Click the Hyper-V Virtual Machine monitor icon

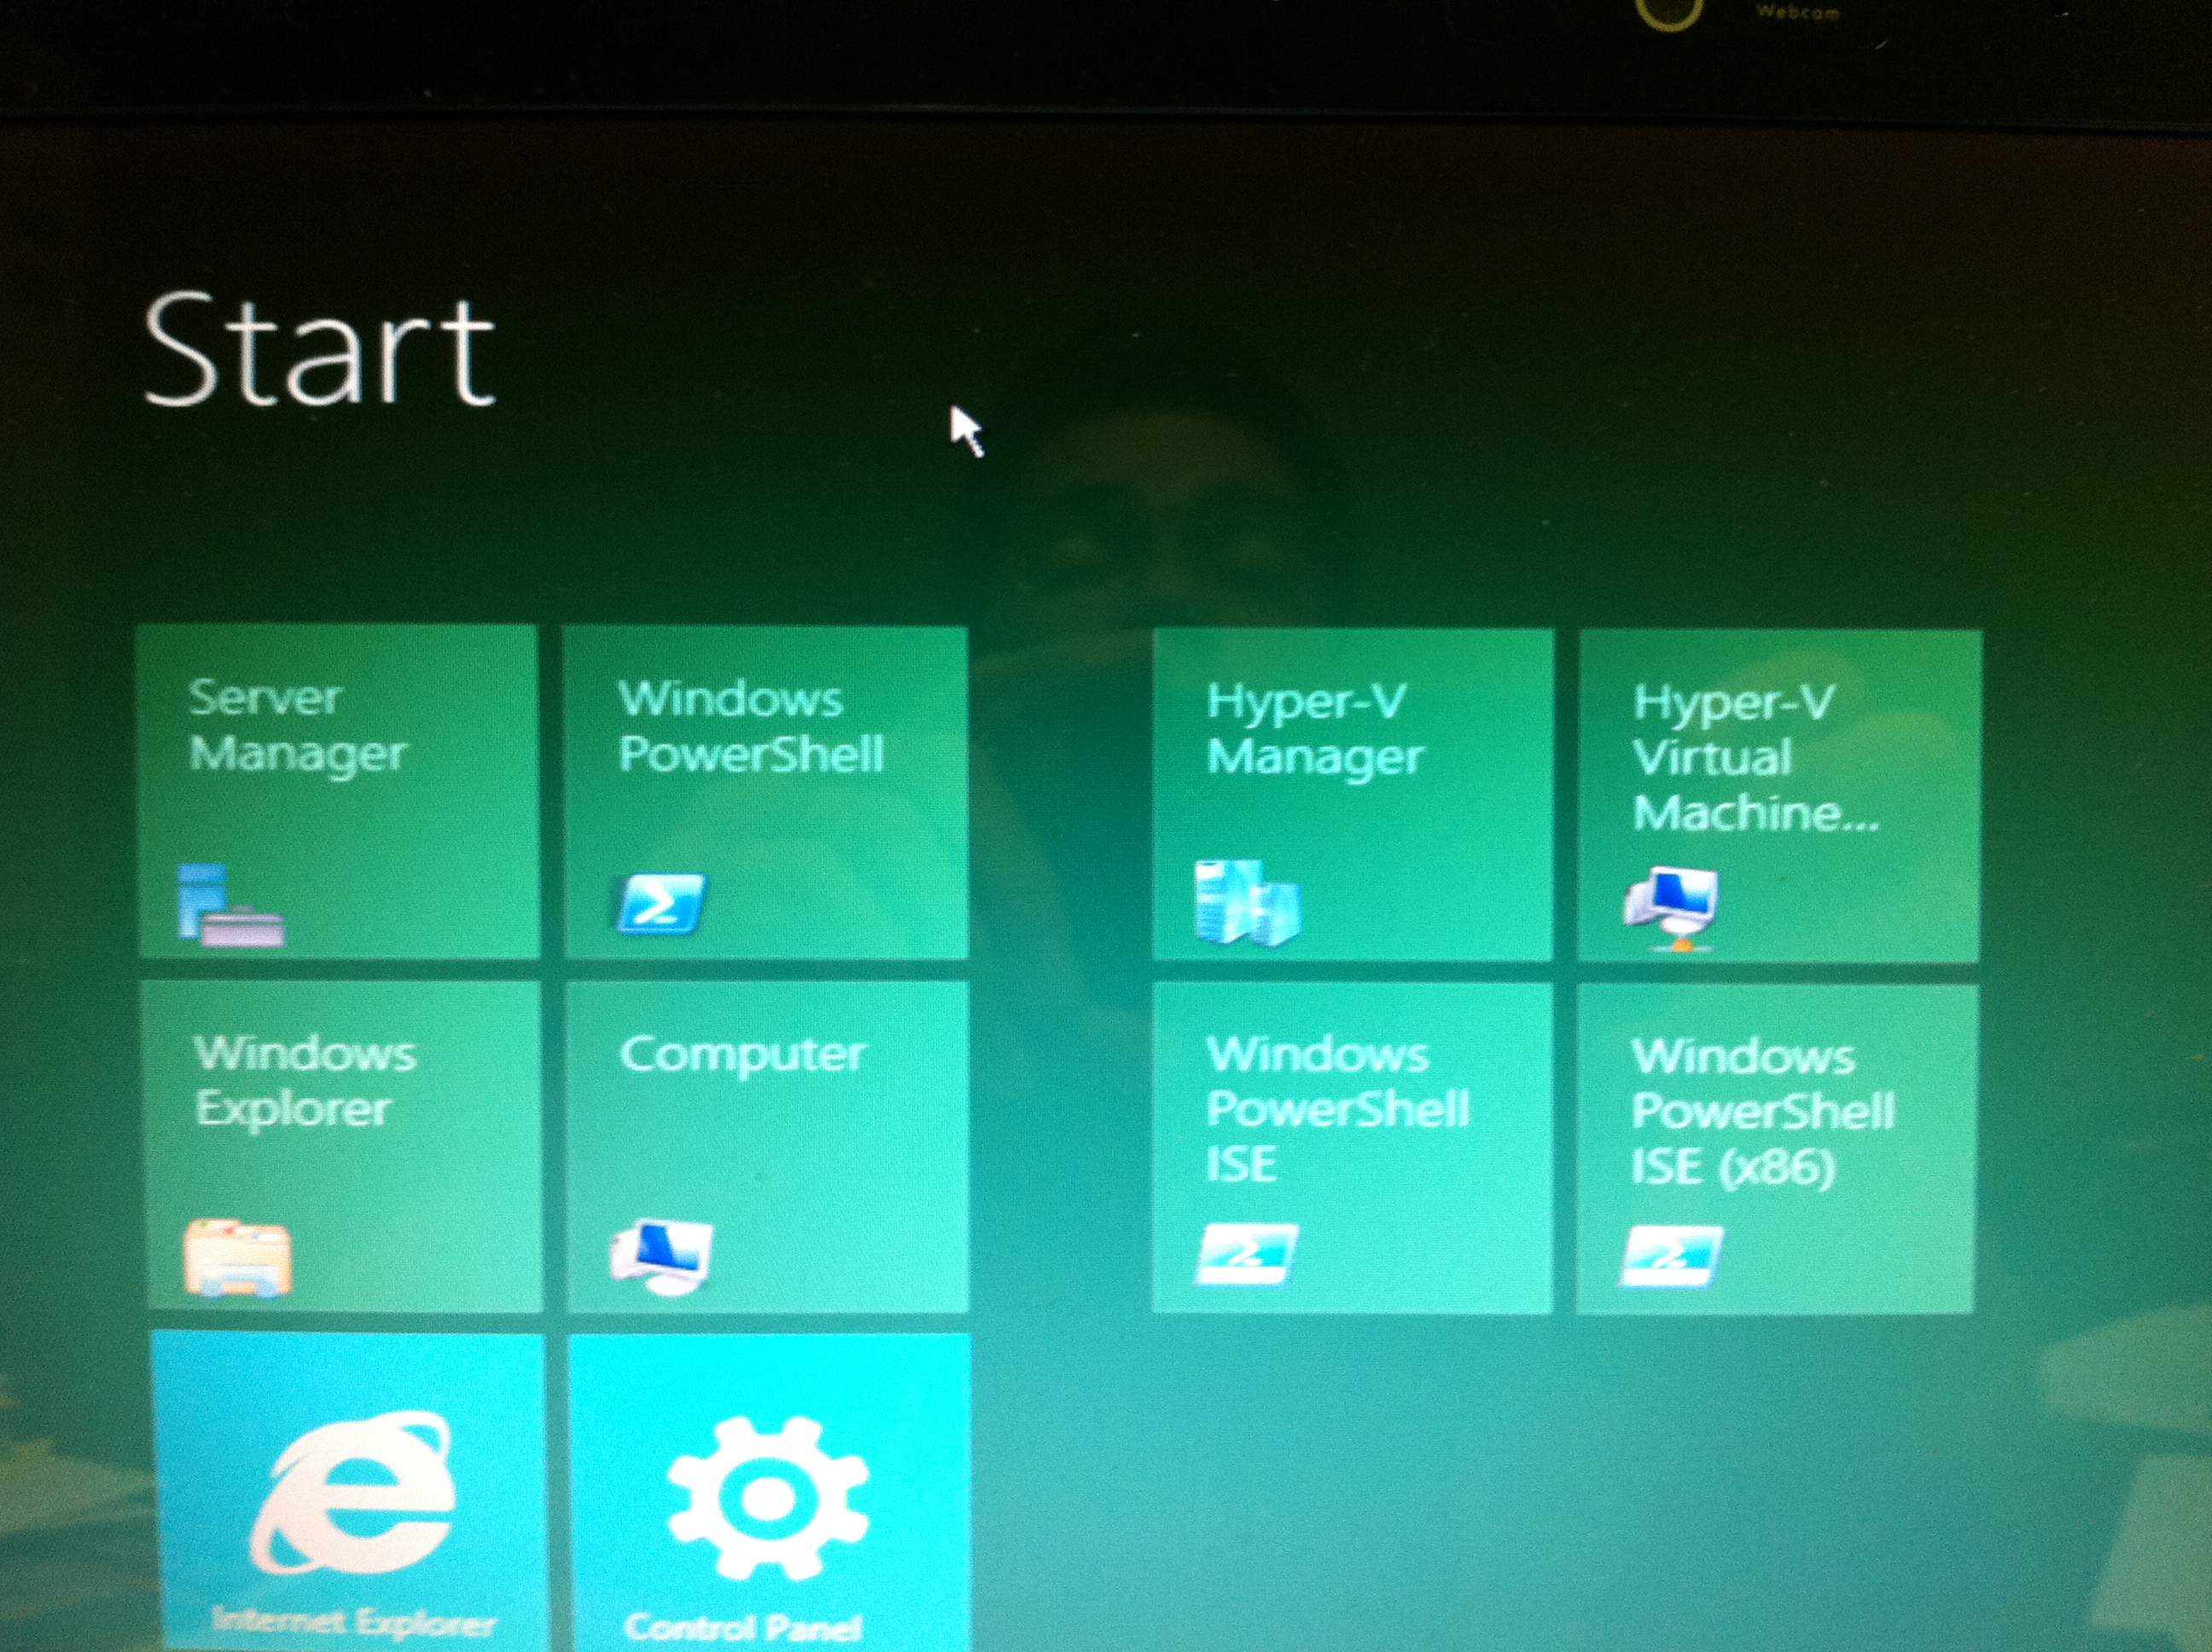(x=1671, y=908)
